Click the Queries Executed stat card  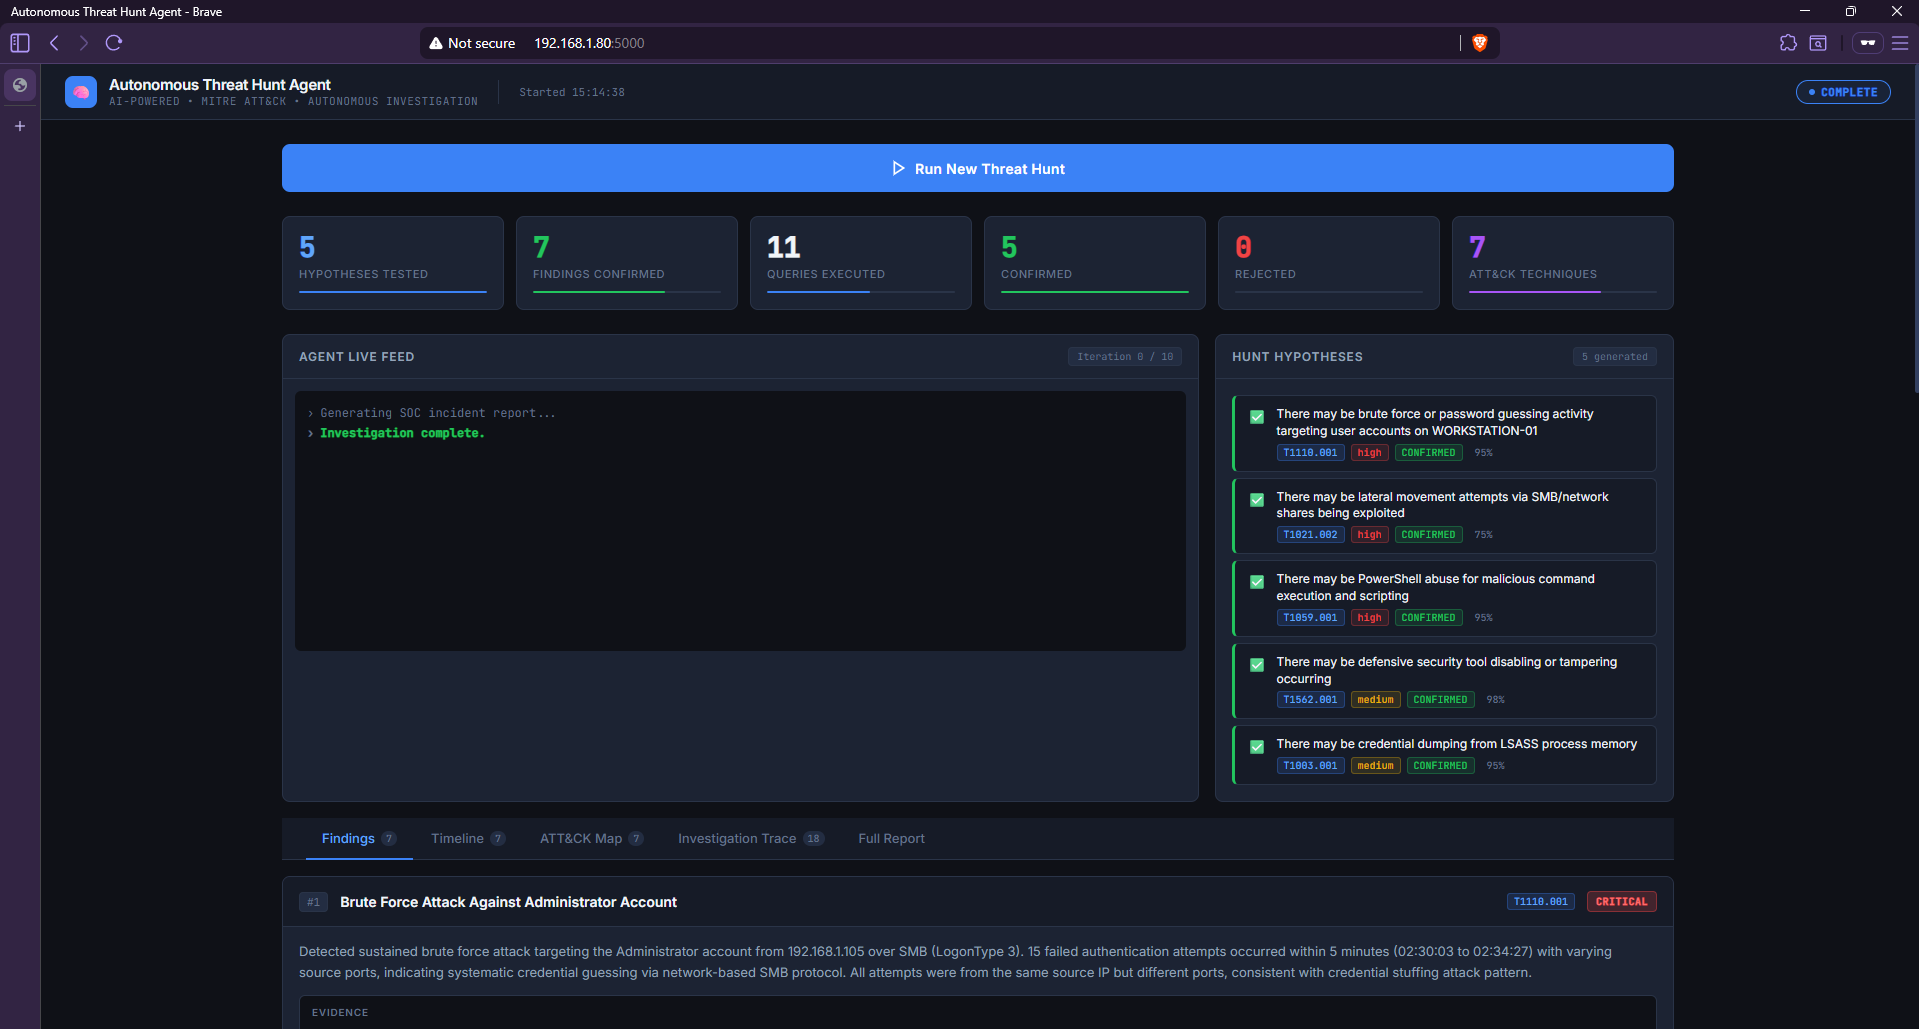click(861, 263)
